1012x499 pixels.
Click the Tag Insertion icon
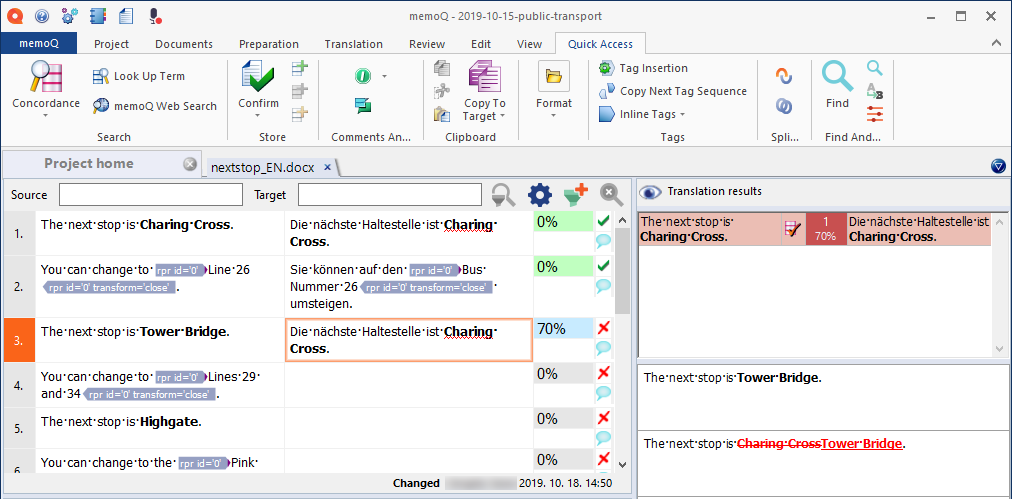tap(606, 68)
